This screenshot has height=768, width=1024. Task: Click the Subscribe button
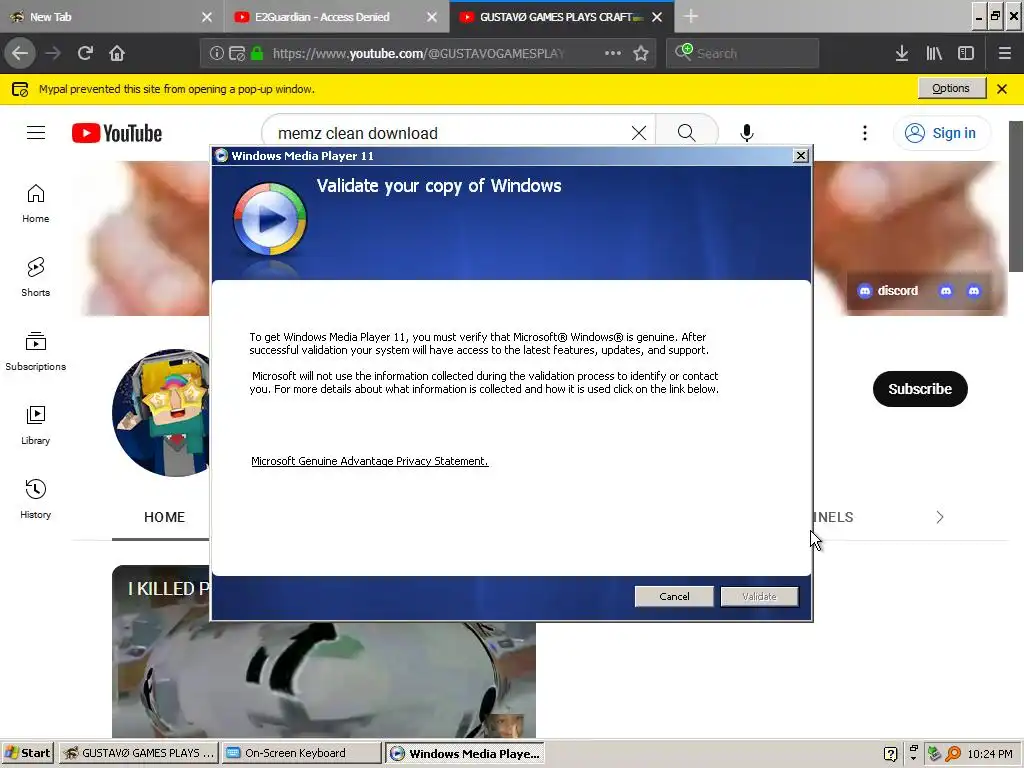coord(920,389)
